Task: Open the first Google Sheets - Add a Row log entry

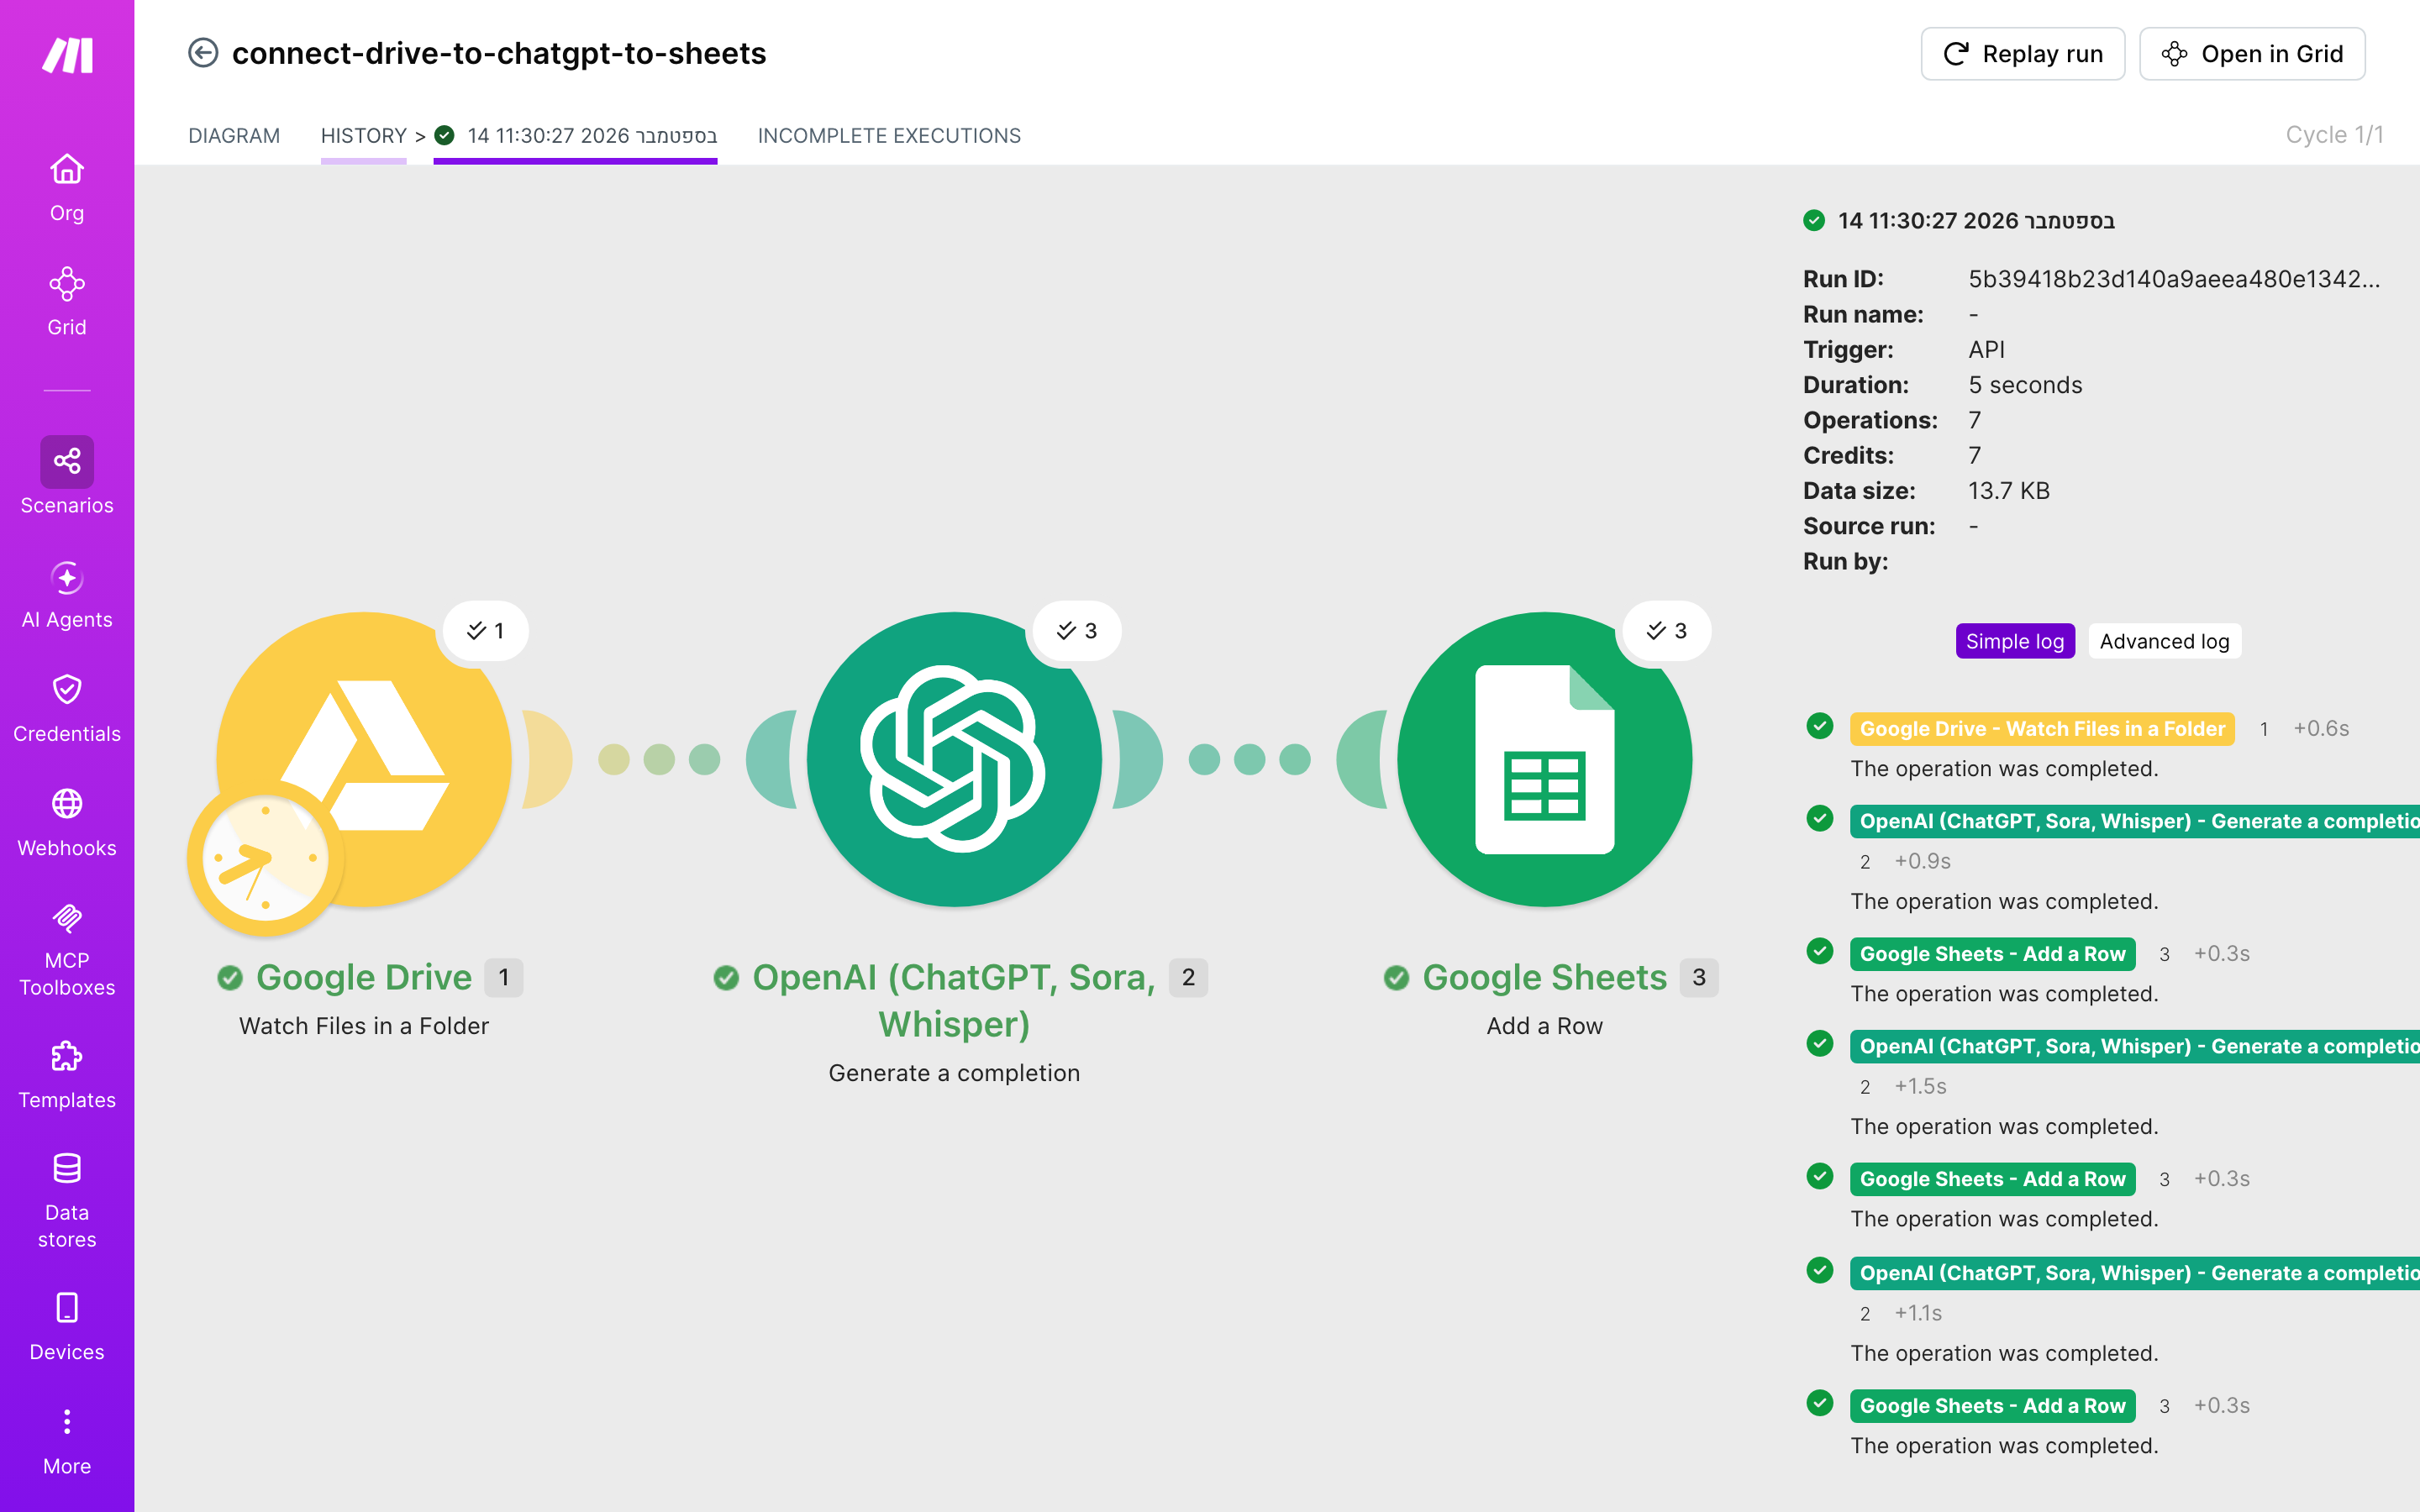Action: click(1993, 954)
